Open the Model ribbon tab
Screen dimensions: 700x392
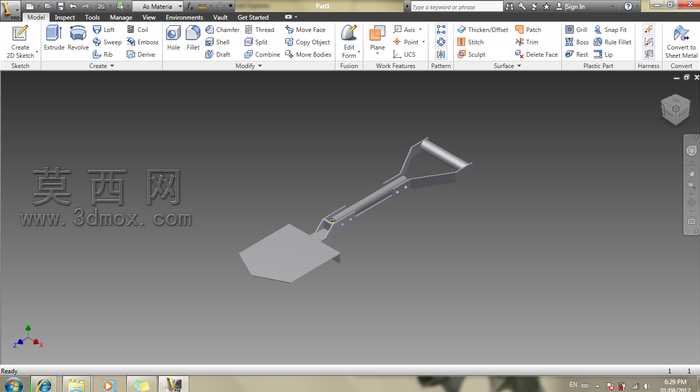pos(36,17)
